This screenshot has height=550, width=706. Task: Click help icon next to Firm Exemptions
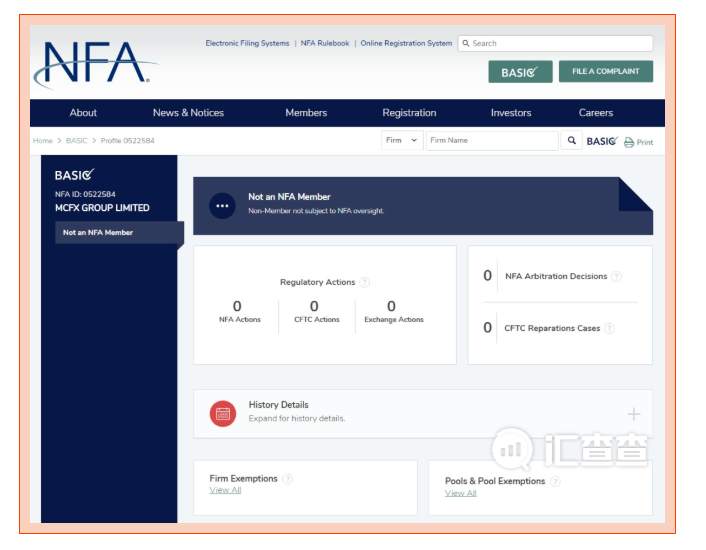click(287, 478)
